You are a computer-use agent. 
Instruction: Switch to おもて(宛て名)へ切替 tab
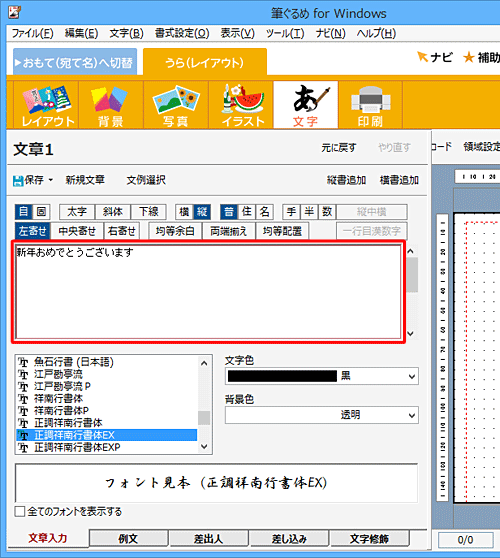pos(75,62)
